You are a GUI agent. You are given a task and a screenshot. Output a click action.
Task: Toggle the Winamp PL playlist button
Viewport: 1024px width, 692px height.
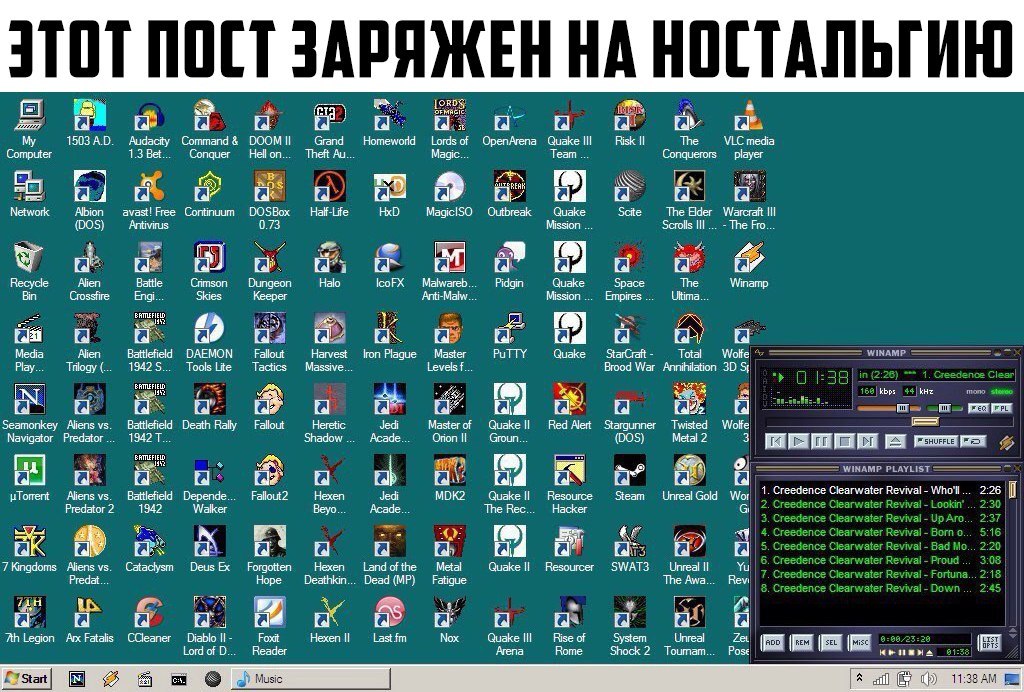point(1000,409)
